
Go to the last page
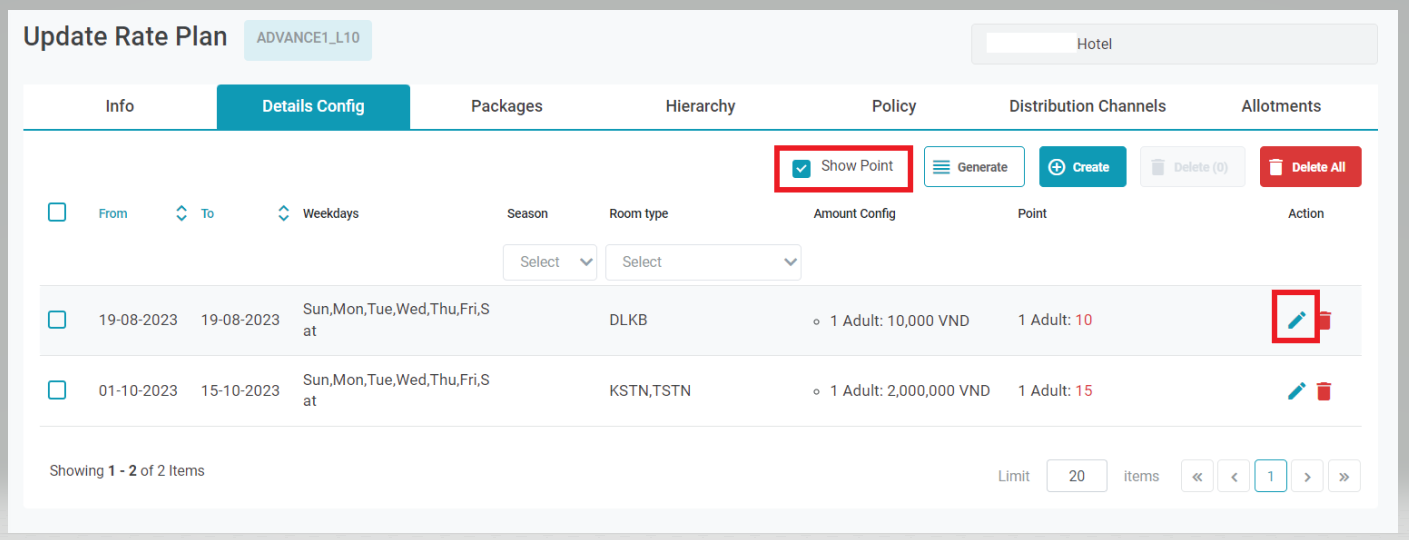pos(1344,477)
